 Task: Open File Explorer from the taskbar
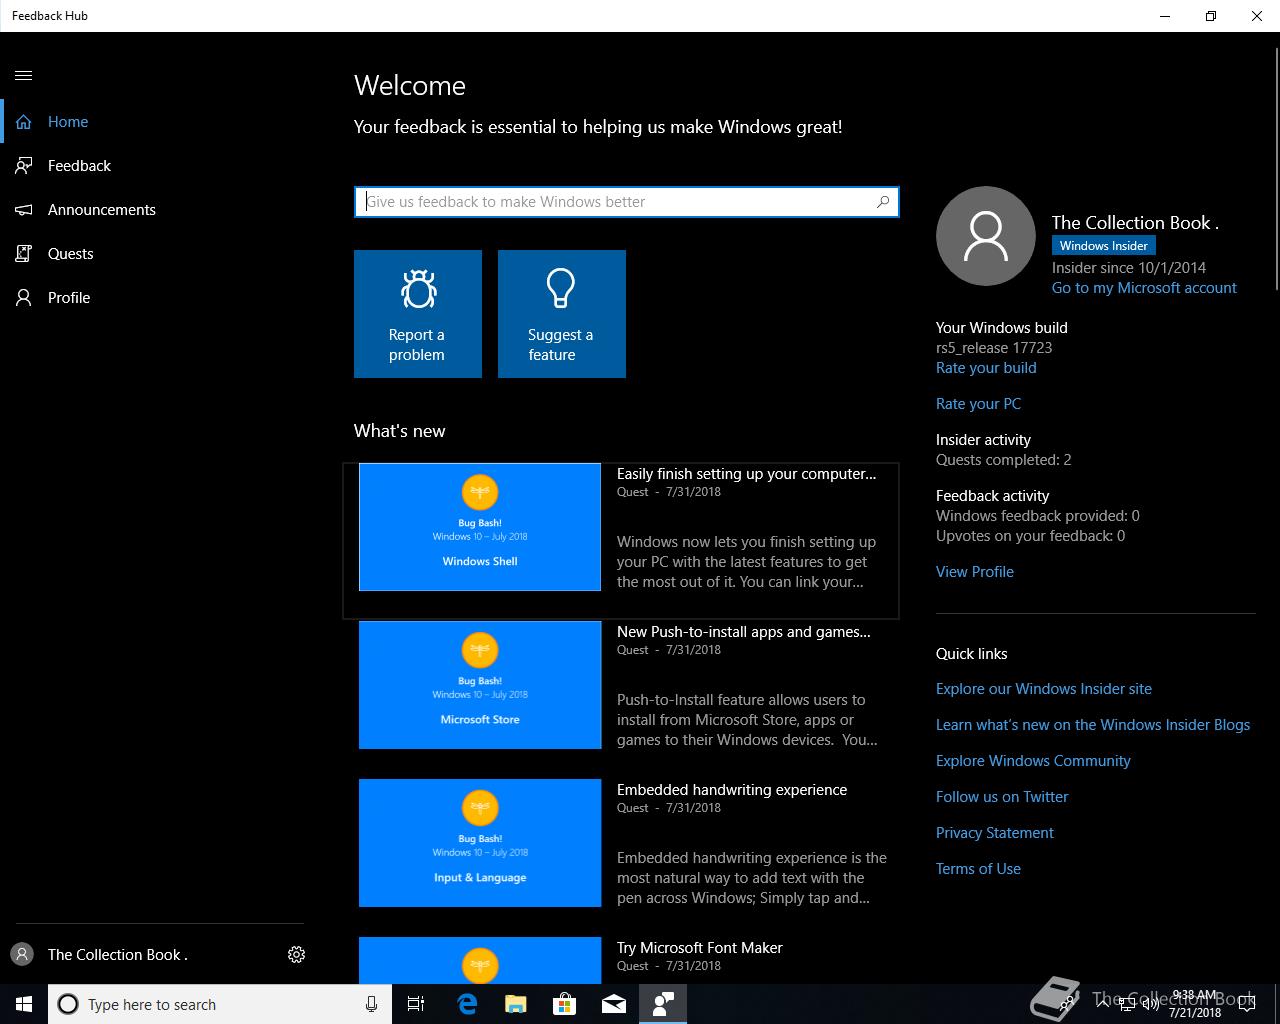515,1004
